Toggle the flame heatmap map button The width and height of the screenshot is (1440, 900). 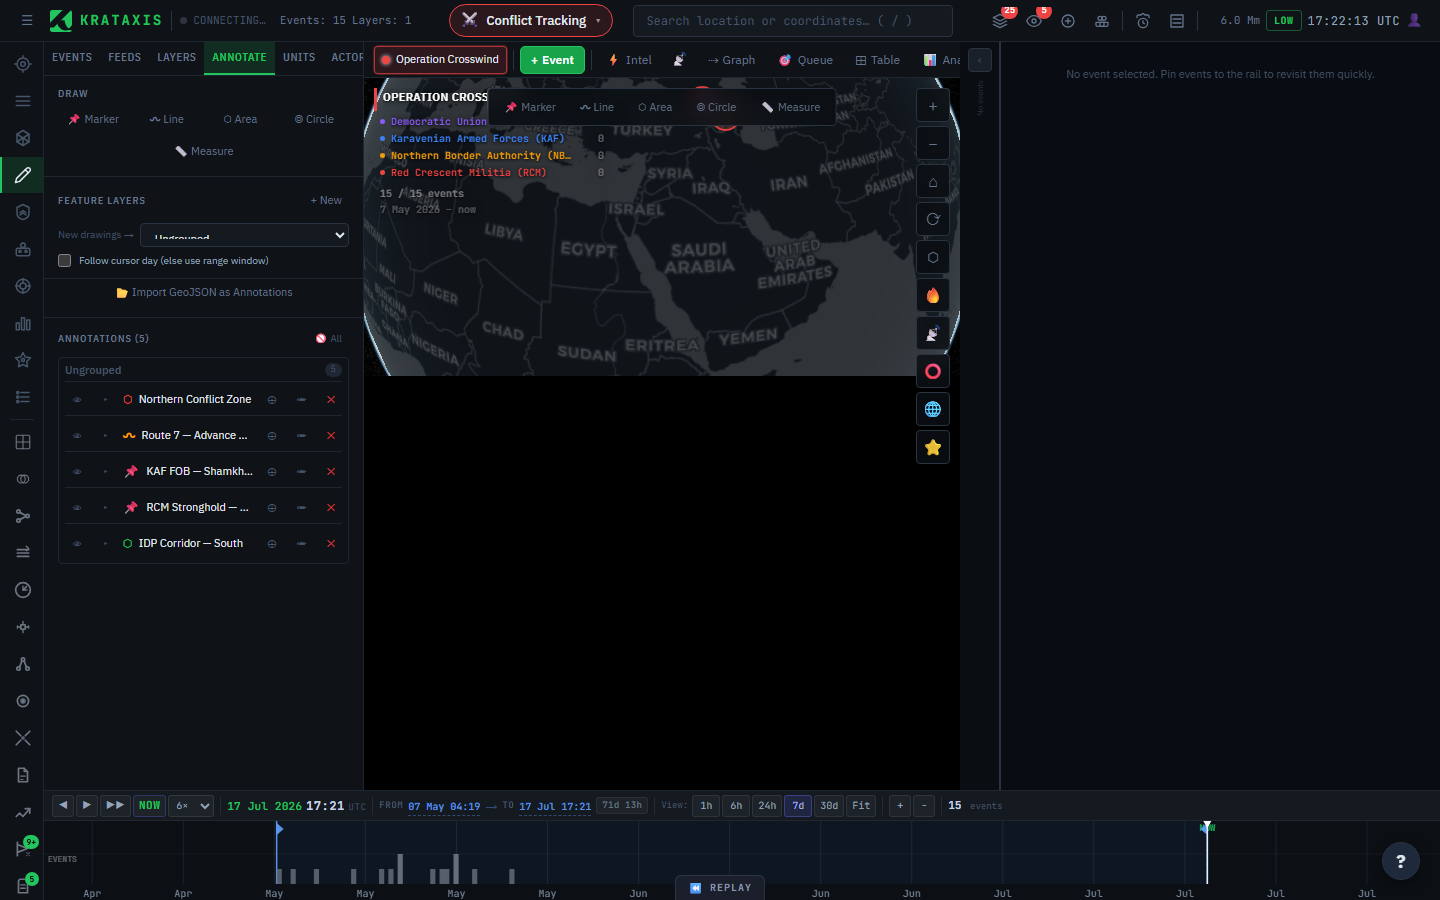coord(933,296)
